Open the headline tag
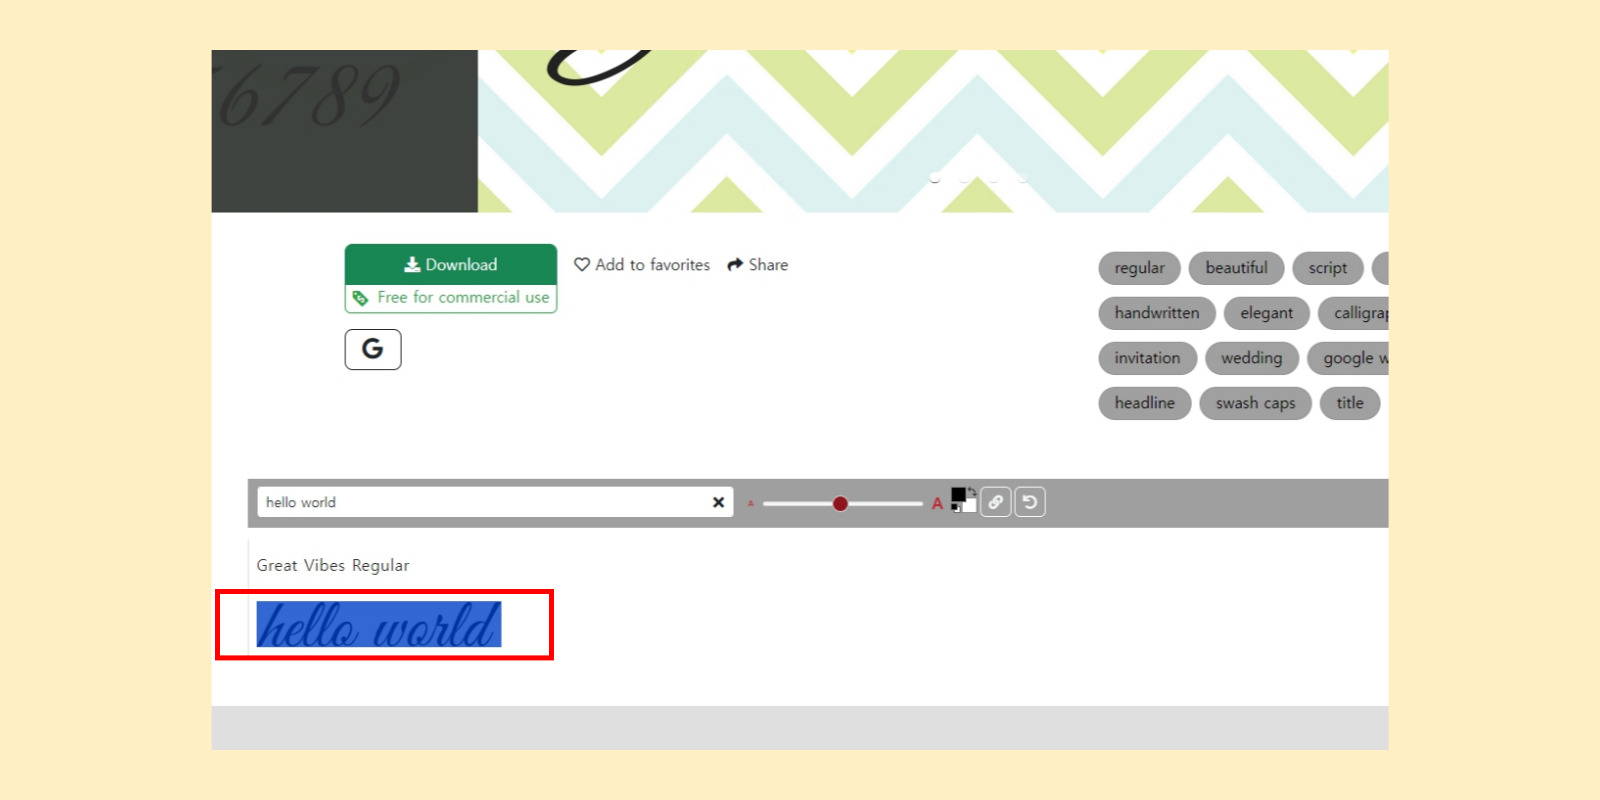The height and width of the screenshot is (800, 1600). pyautogui.click(x=1144, y=403)
